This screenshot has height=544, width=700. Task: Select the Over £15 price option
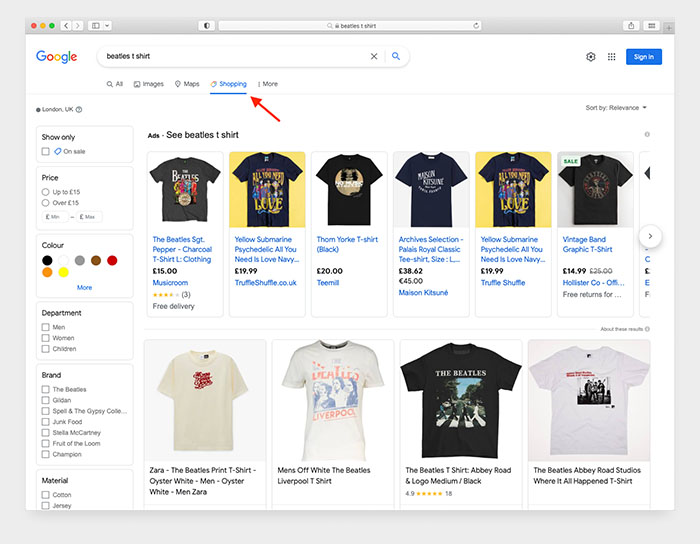[x=45, y=203]
